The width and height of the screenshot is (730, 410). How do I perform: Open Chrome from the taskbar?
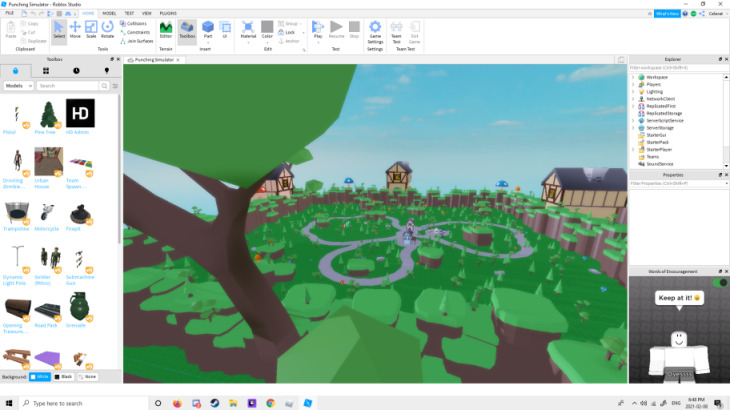tap(270, 403)
